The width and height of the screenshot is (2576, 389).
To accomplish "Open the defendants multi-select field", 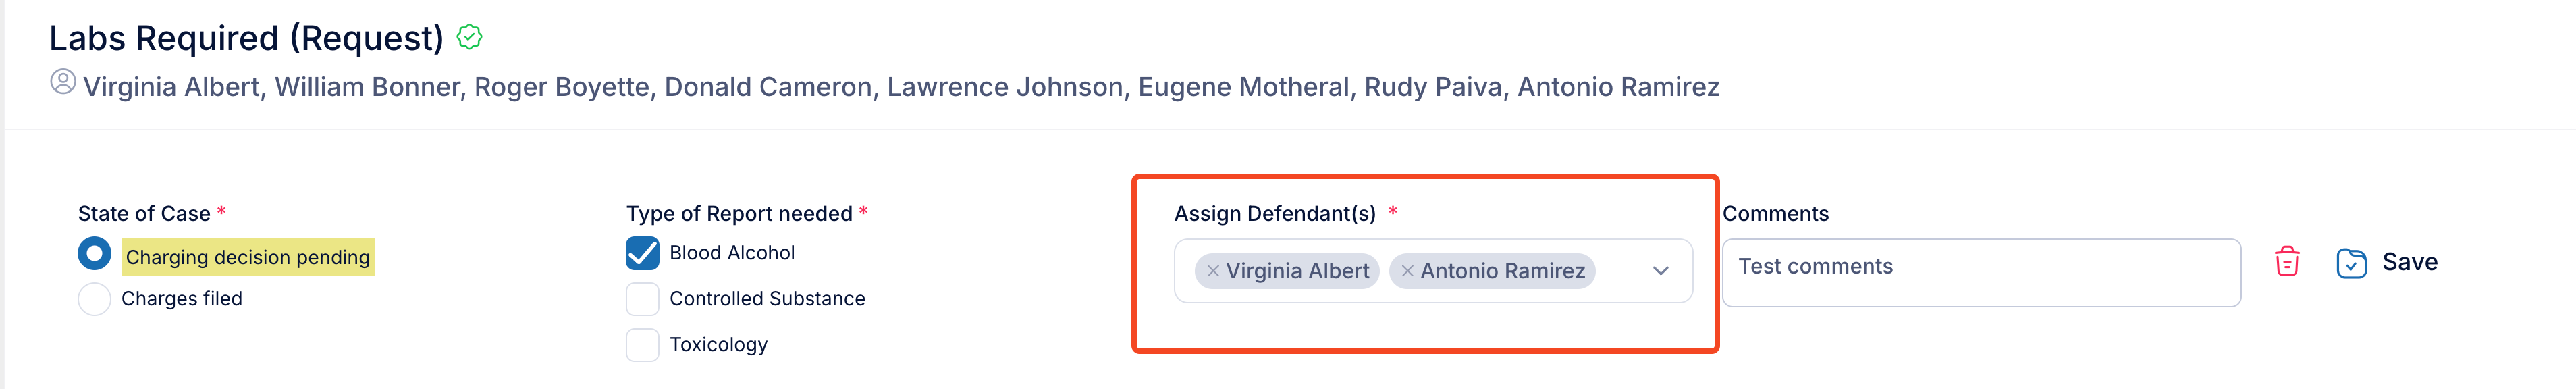I will pos(1433,271).
